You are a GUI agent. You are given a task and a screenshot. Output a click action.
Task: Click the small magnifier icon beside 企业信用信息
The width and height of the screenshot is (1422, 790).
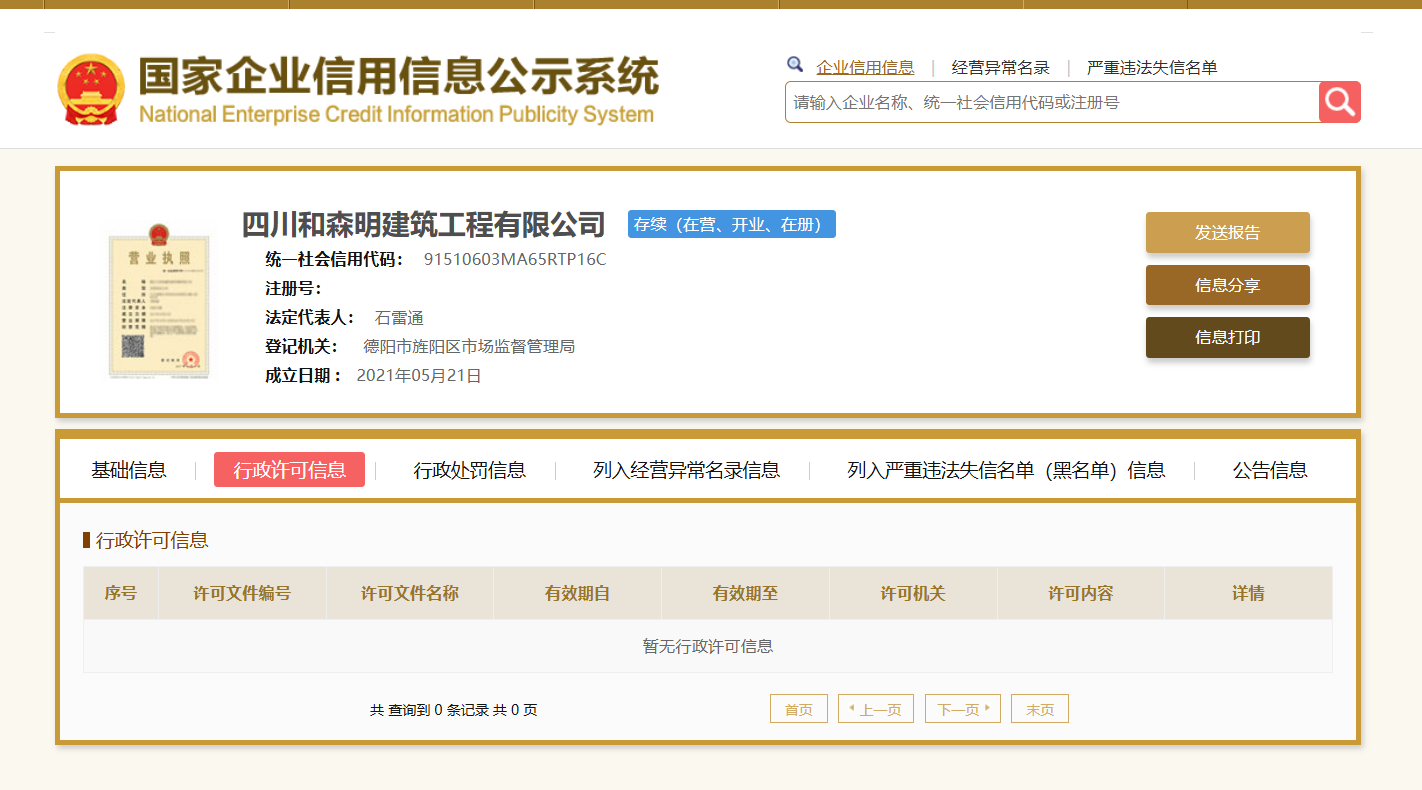[x=795, y=65]
